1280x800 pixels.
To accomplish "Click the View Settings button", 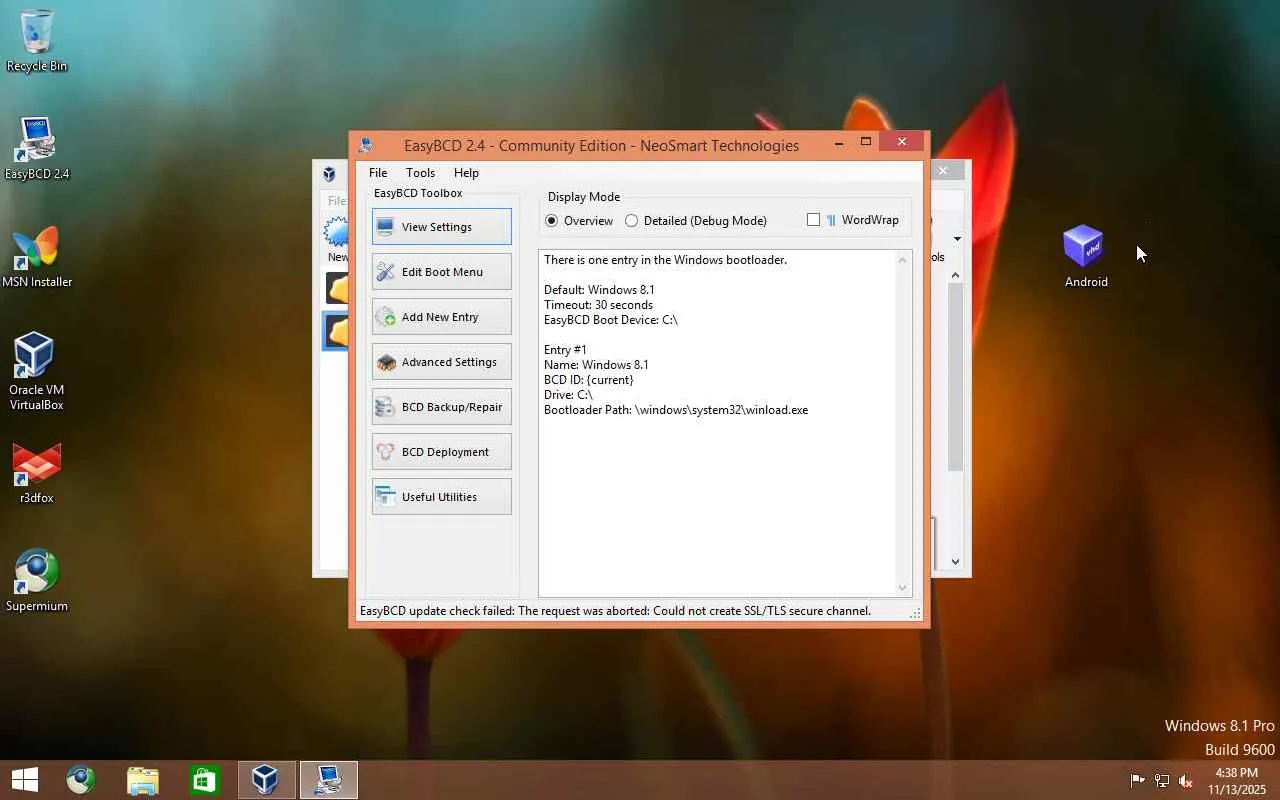I will (442, 227).
